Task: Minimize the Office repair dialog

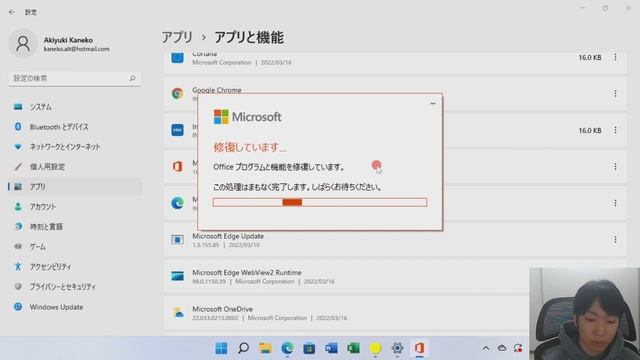Action: 433,104
